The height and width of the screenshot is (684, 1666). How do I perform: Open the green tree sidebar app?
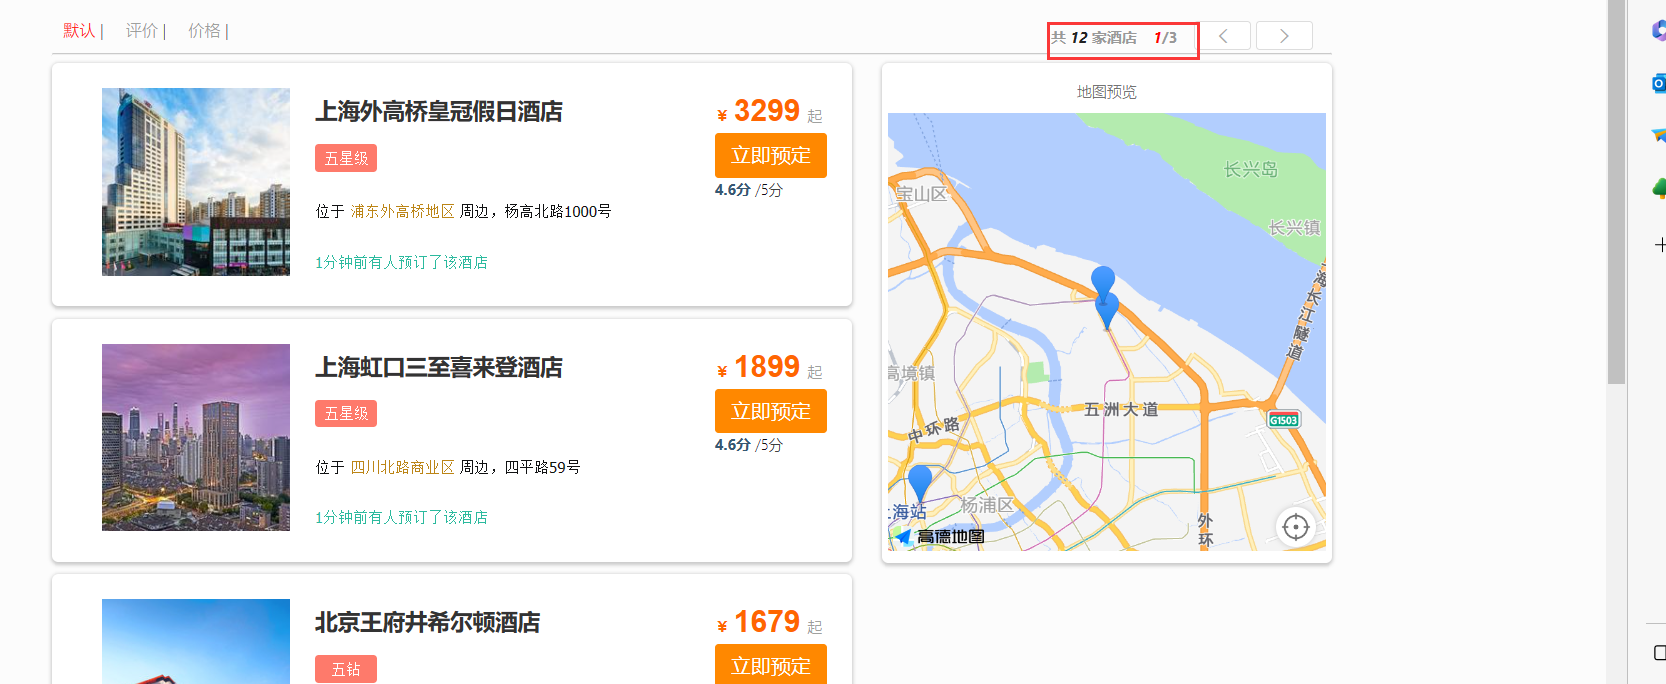click(x=1659, y=188)
